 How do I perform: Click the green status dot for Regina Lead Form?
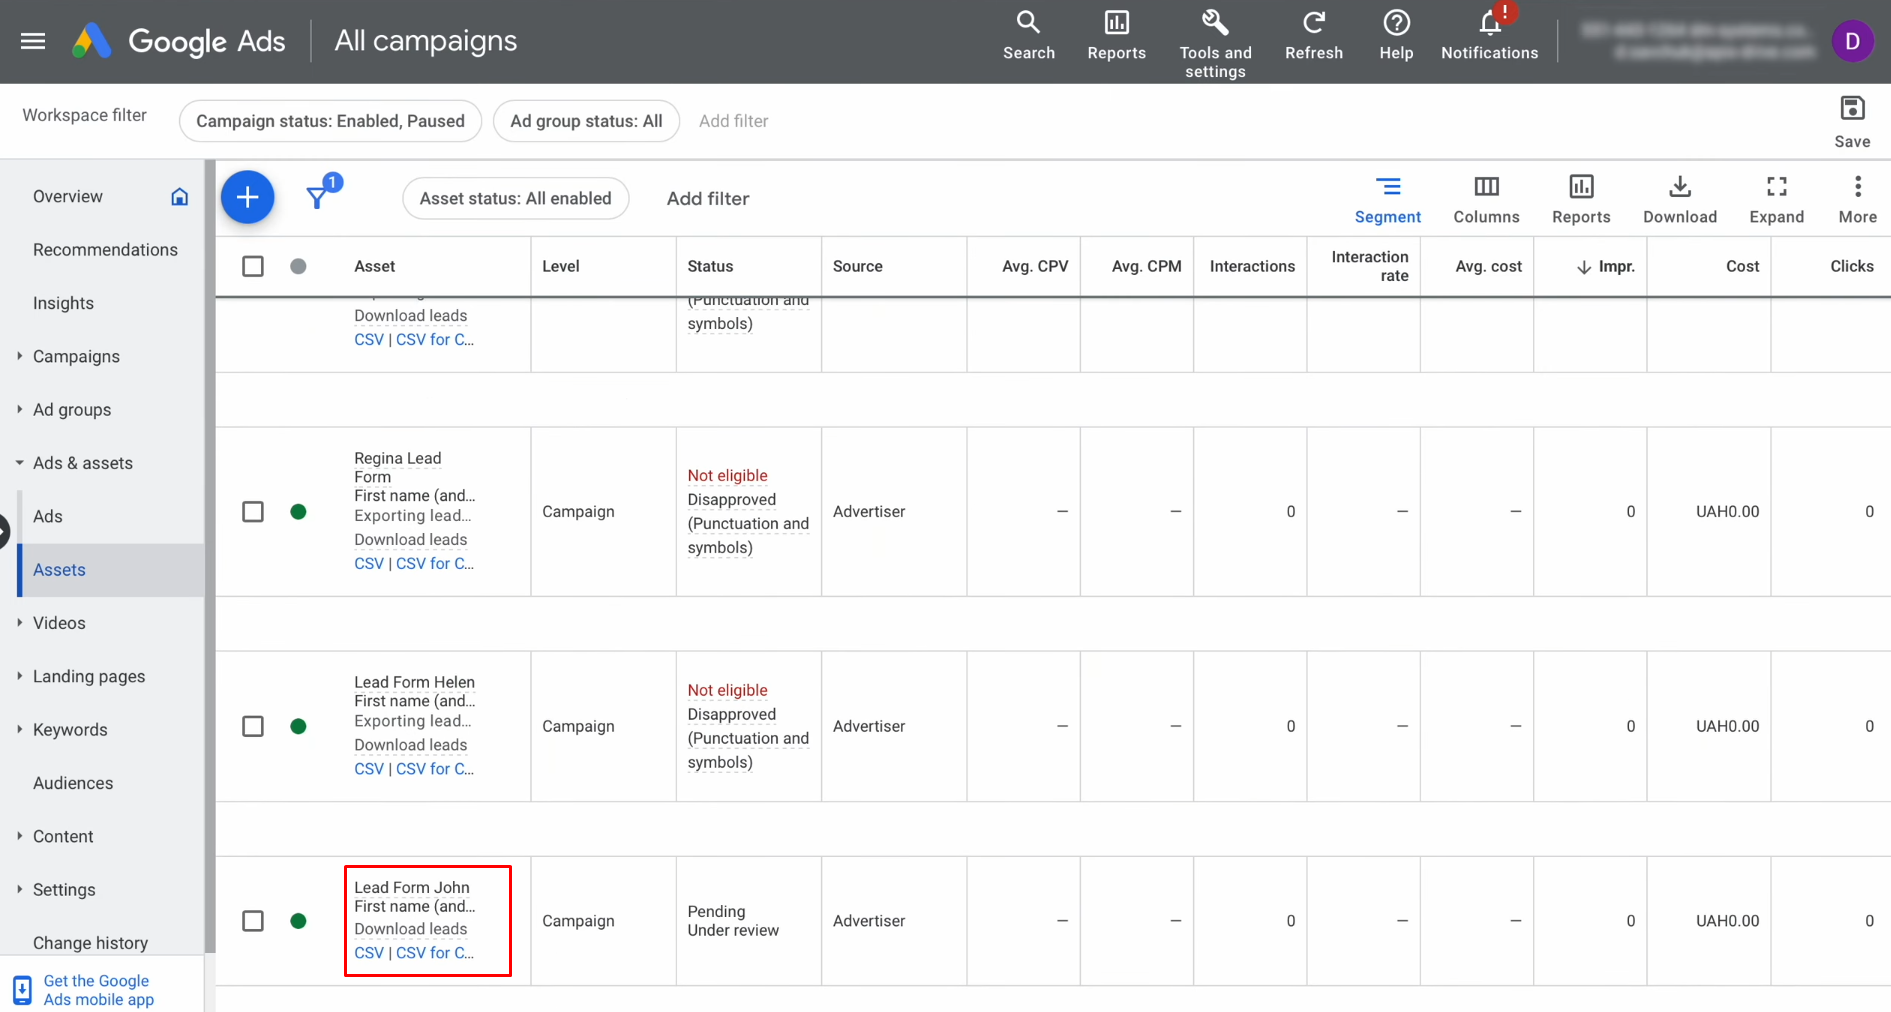pos(298,512)
